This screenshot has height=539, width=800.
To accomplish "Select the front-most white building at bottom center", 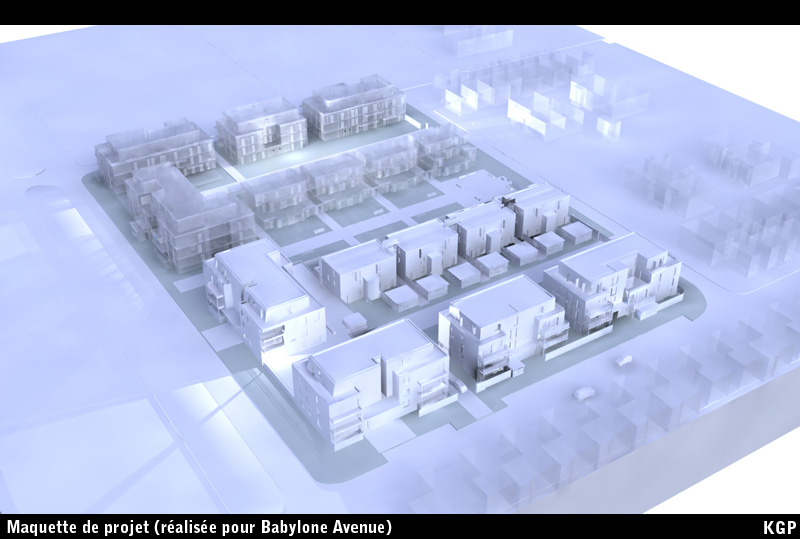I will point(368,382).
